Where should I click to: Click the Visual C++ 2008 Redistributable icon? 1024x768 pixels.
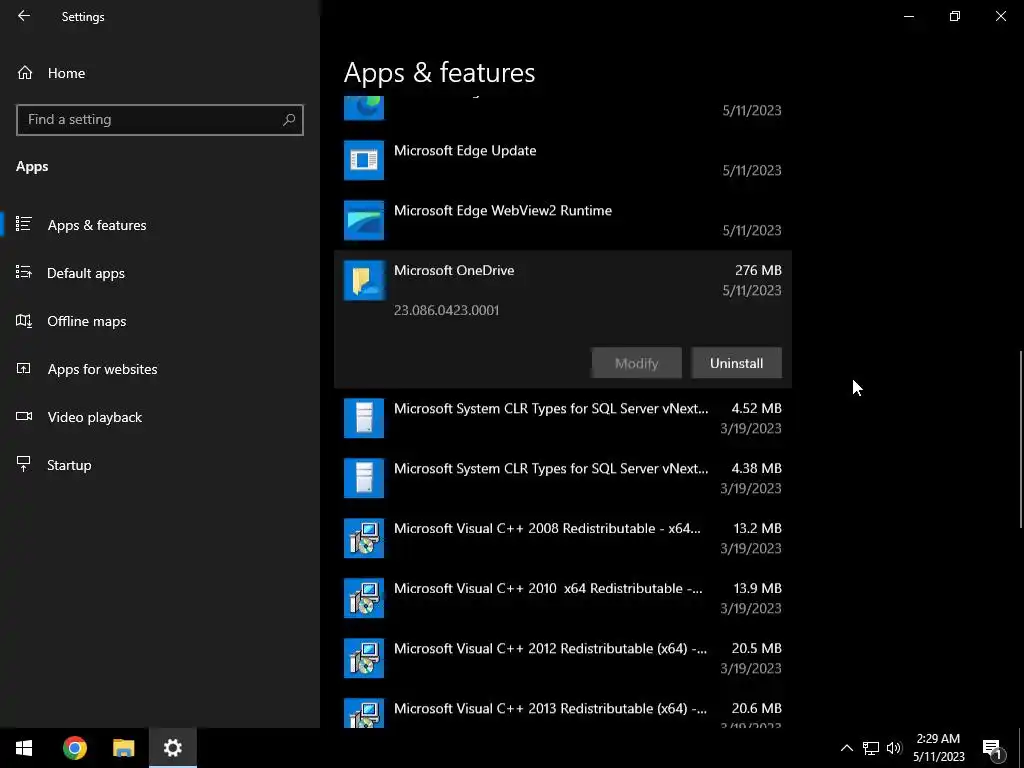pos(364,538)
